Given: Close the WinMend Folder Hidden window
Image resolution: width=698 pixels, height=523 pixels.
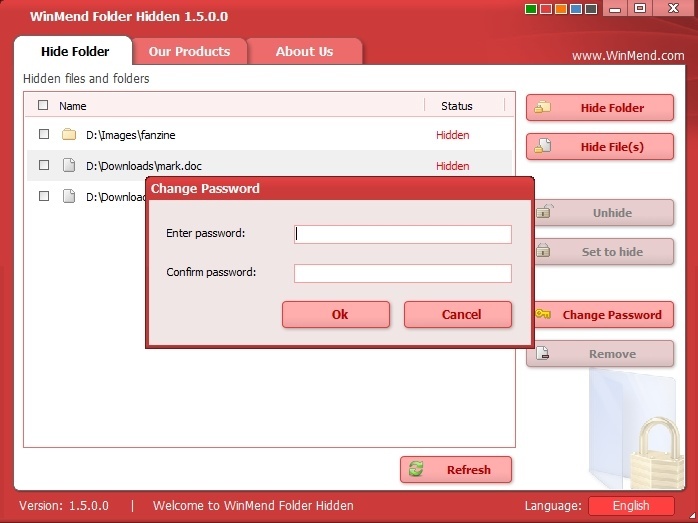Looking at the screenshot, I should click(x=673, y=8).
